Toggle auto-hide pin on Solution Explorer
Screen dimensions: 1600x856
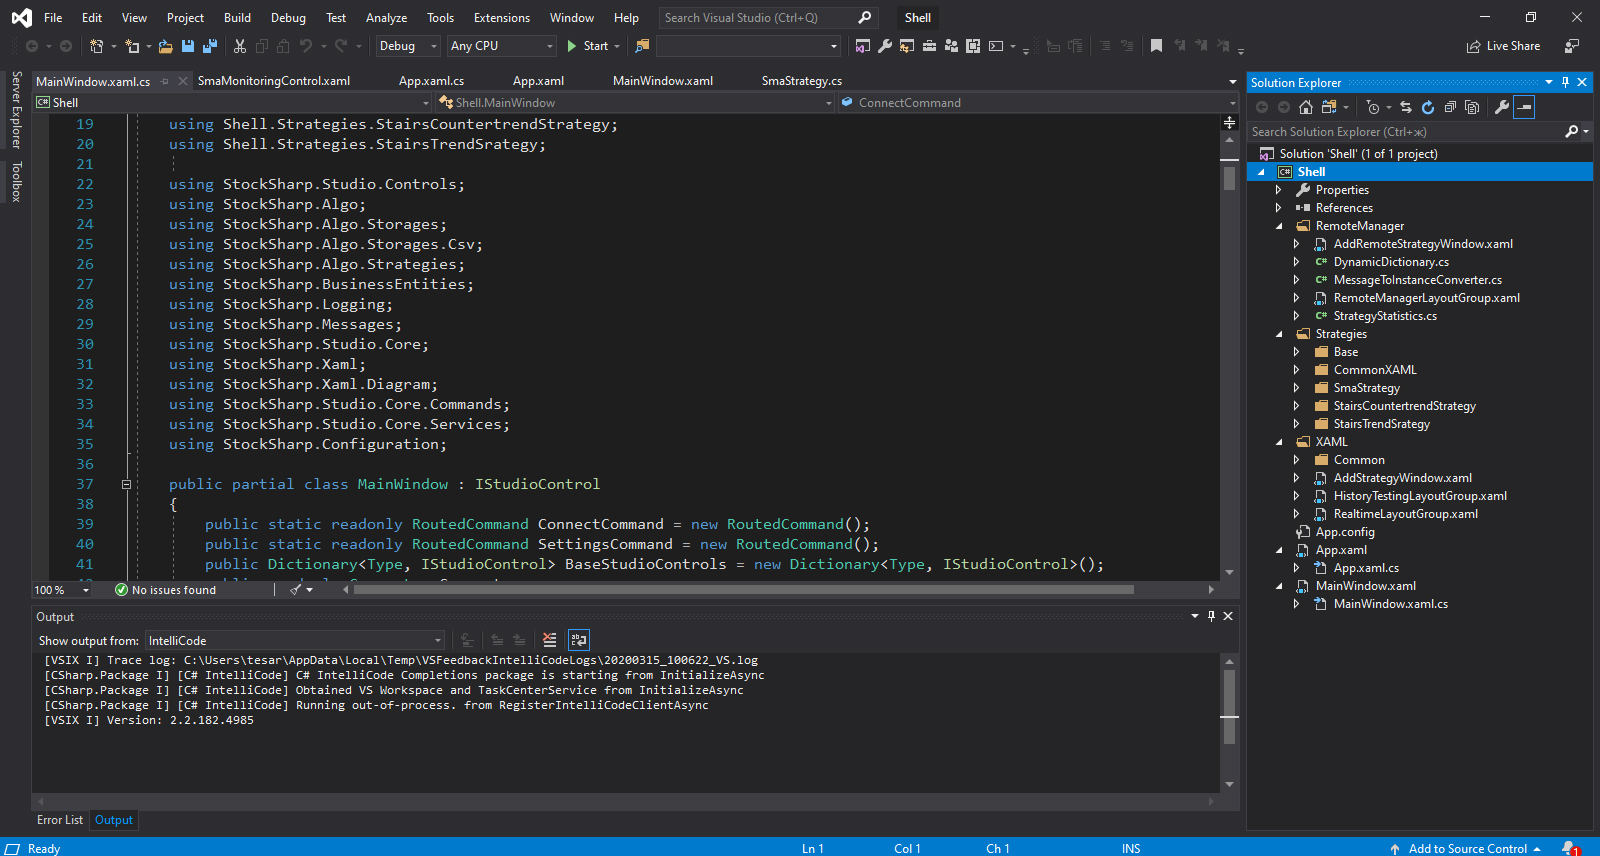(1565, 83)
